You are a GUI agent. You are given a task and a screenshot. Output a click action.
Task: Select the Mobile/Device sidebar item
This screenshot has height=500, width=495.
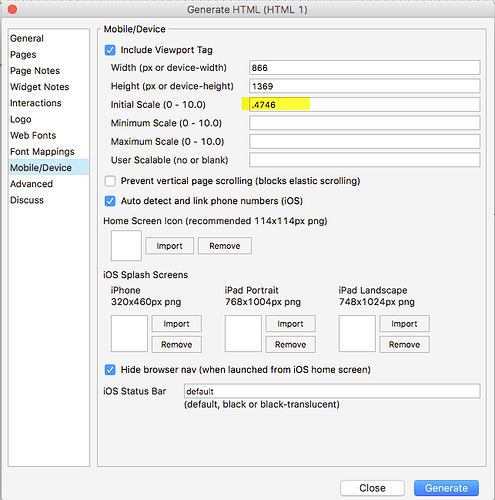point(49,167)
